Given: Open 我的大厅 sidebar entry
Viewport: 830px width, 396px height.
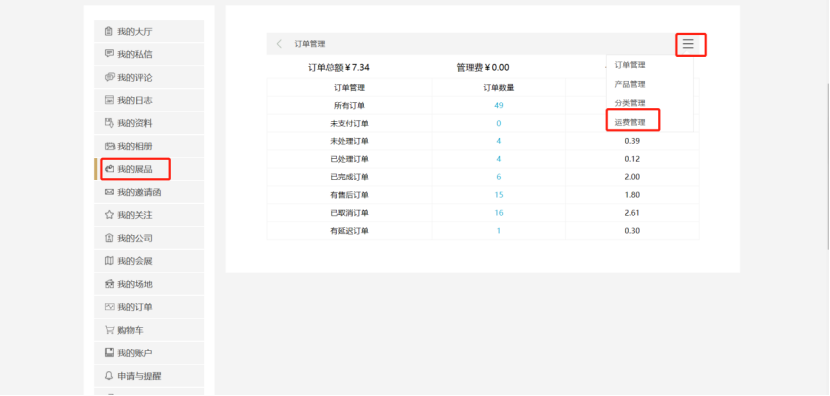Looking at the screenshot, I should [149, 31].
